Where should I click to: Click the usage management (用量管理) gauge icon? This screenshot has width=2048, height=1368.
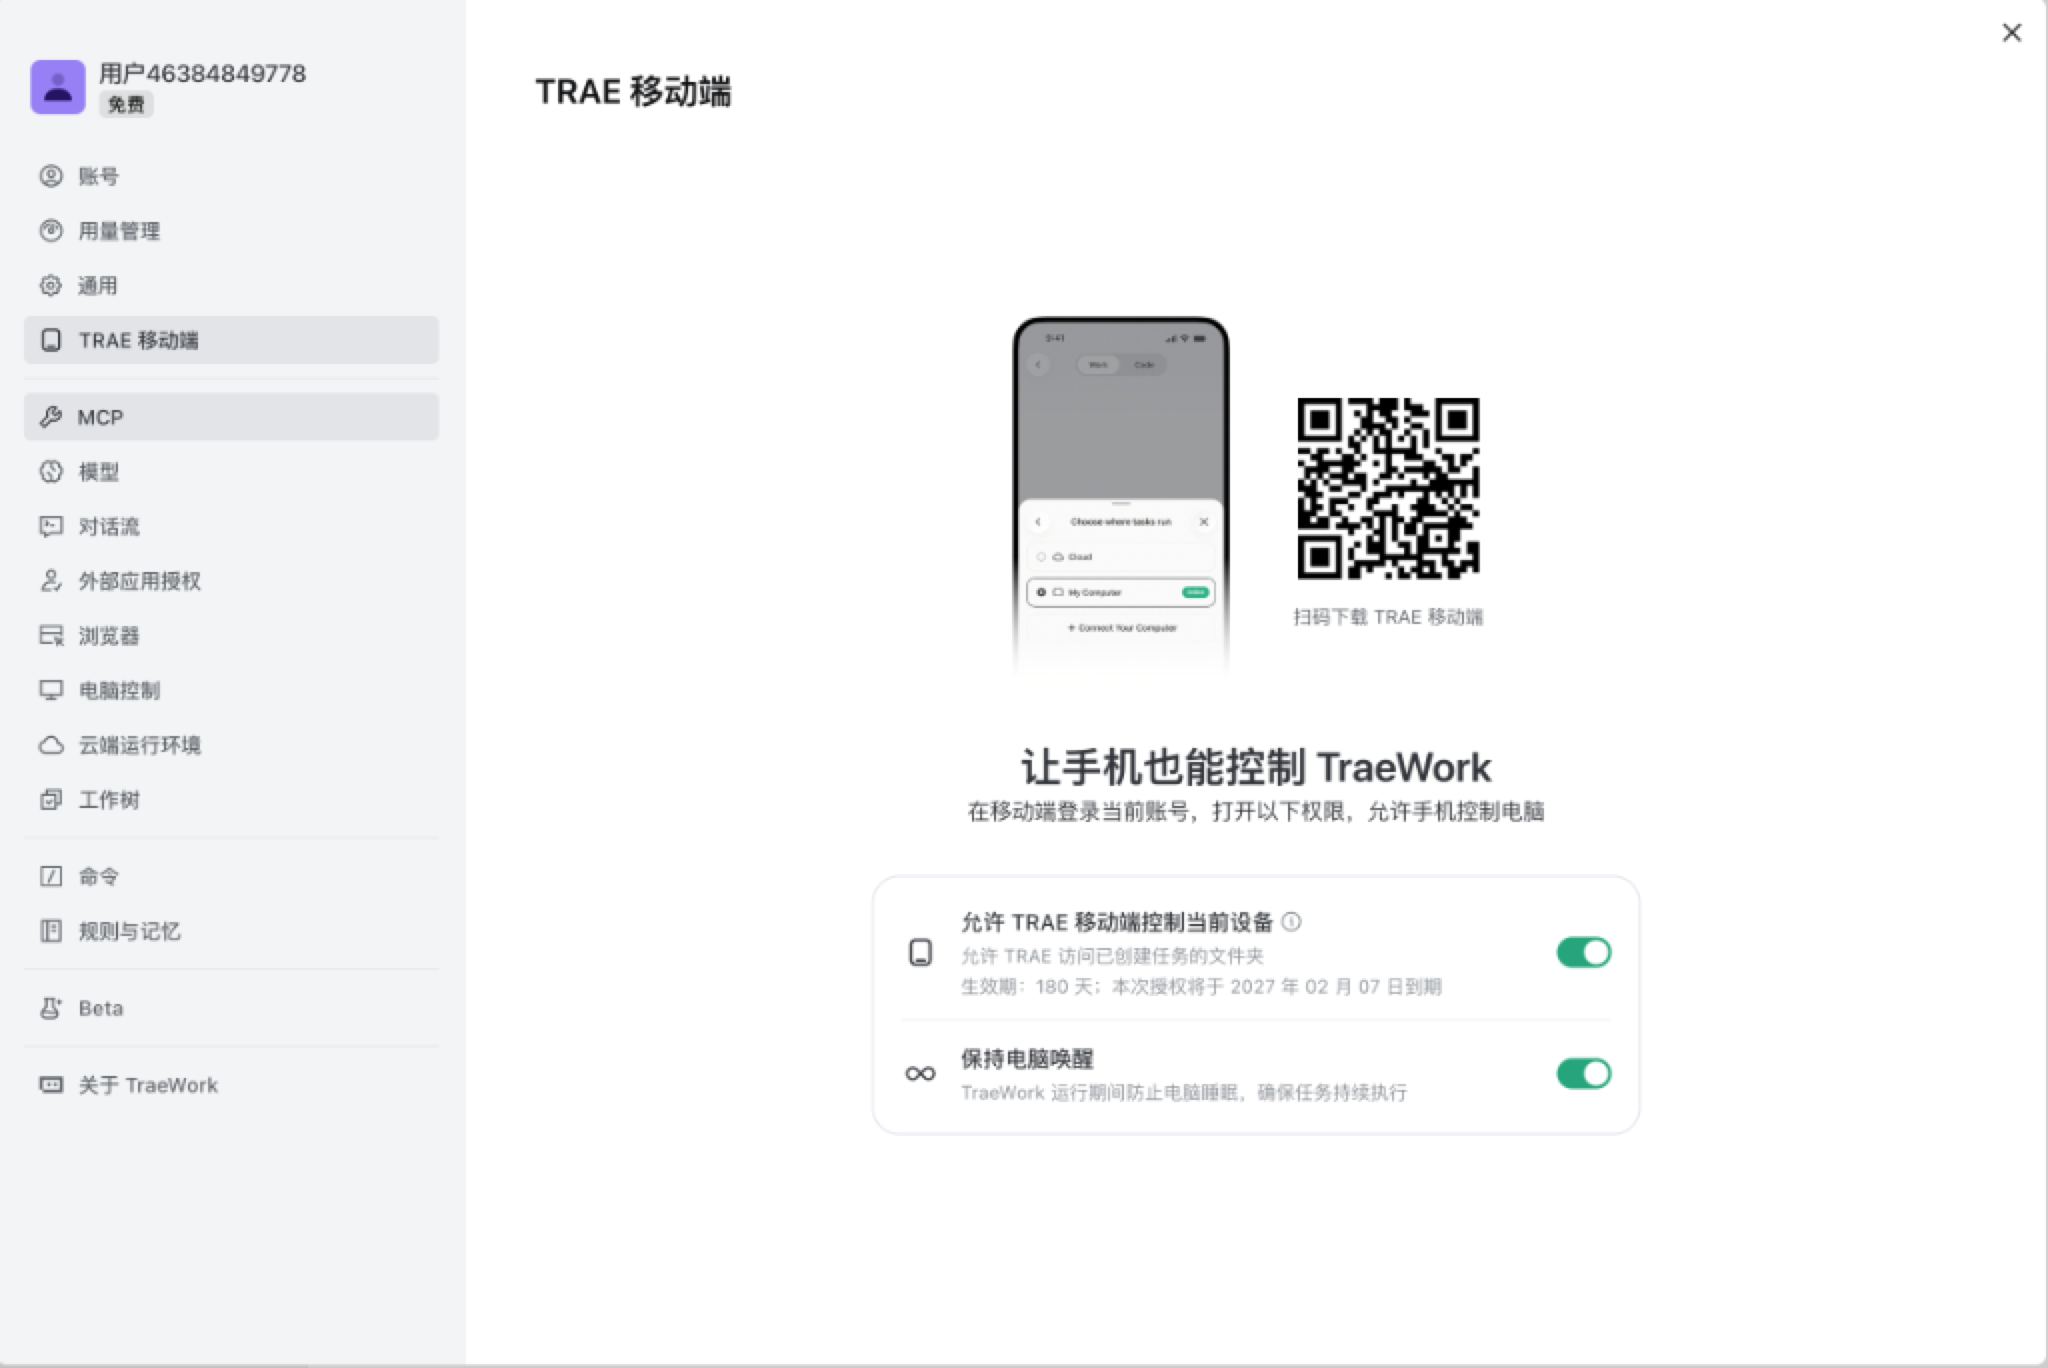pos(51,231)
